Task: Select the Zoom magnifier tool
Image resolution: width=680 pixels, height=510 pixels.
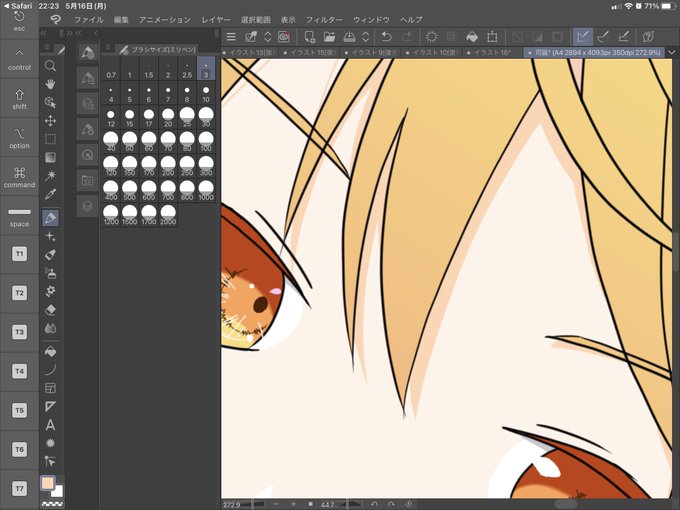Action: (50, 65)
